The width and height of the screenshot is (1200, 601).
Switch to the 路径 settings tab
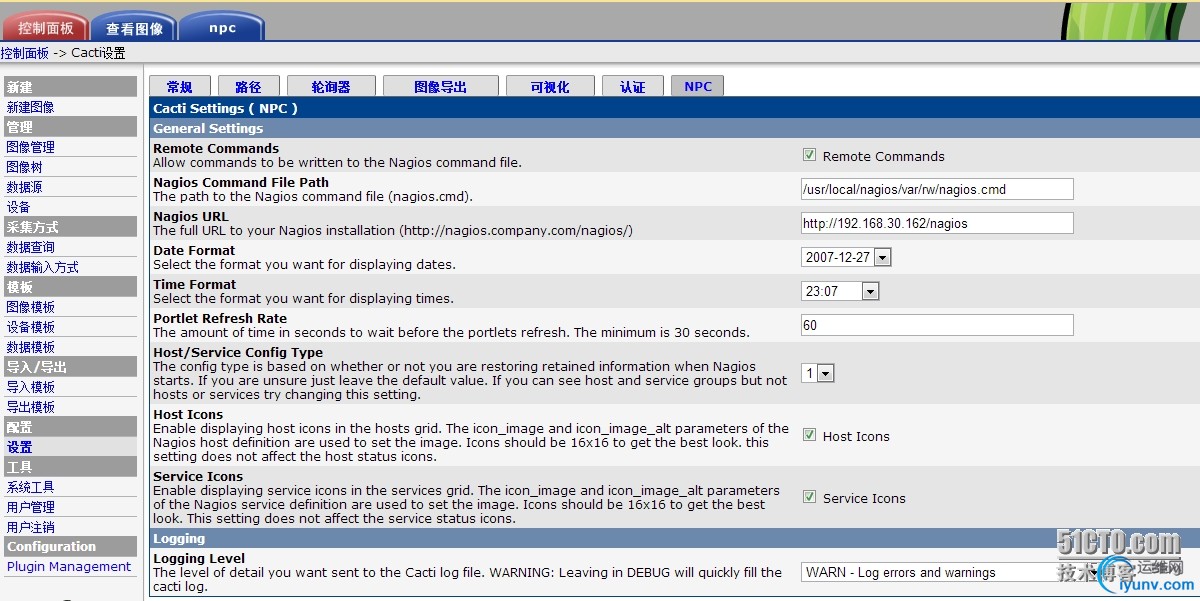(x=248, y=87)
